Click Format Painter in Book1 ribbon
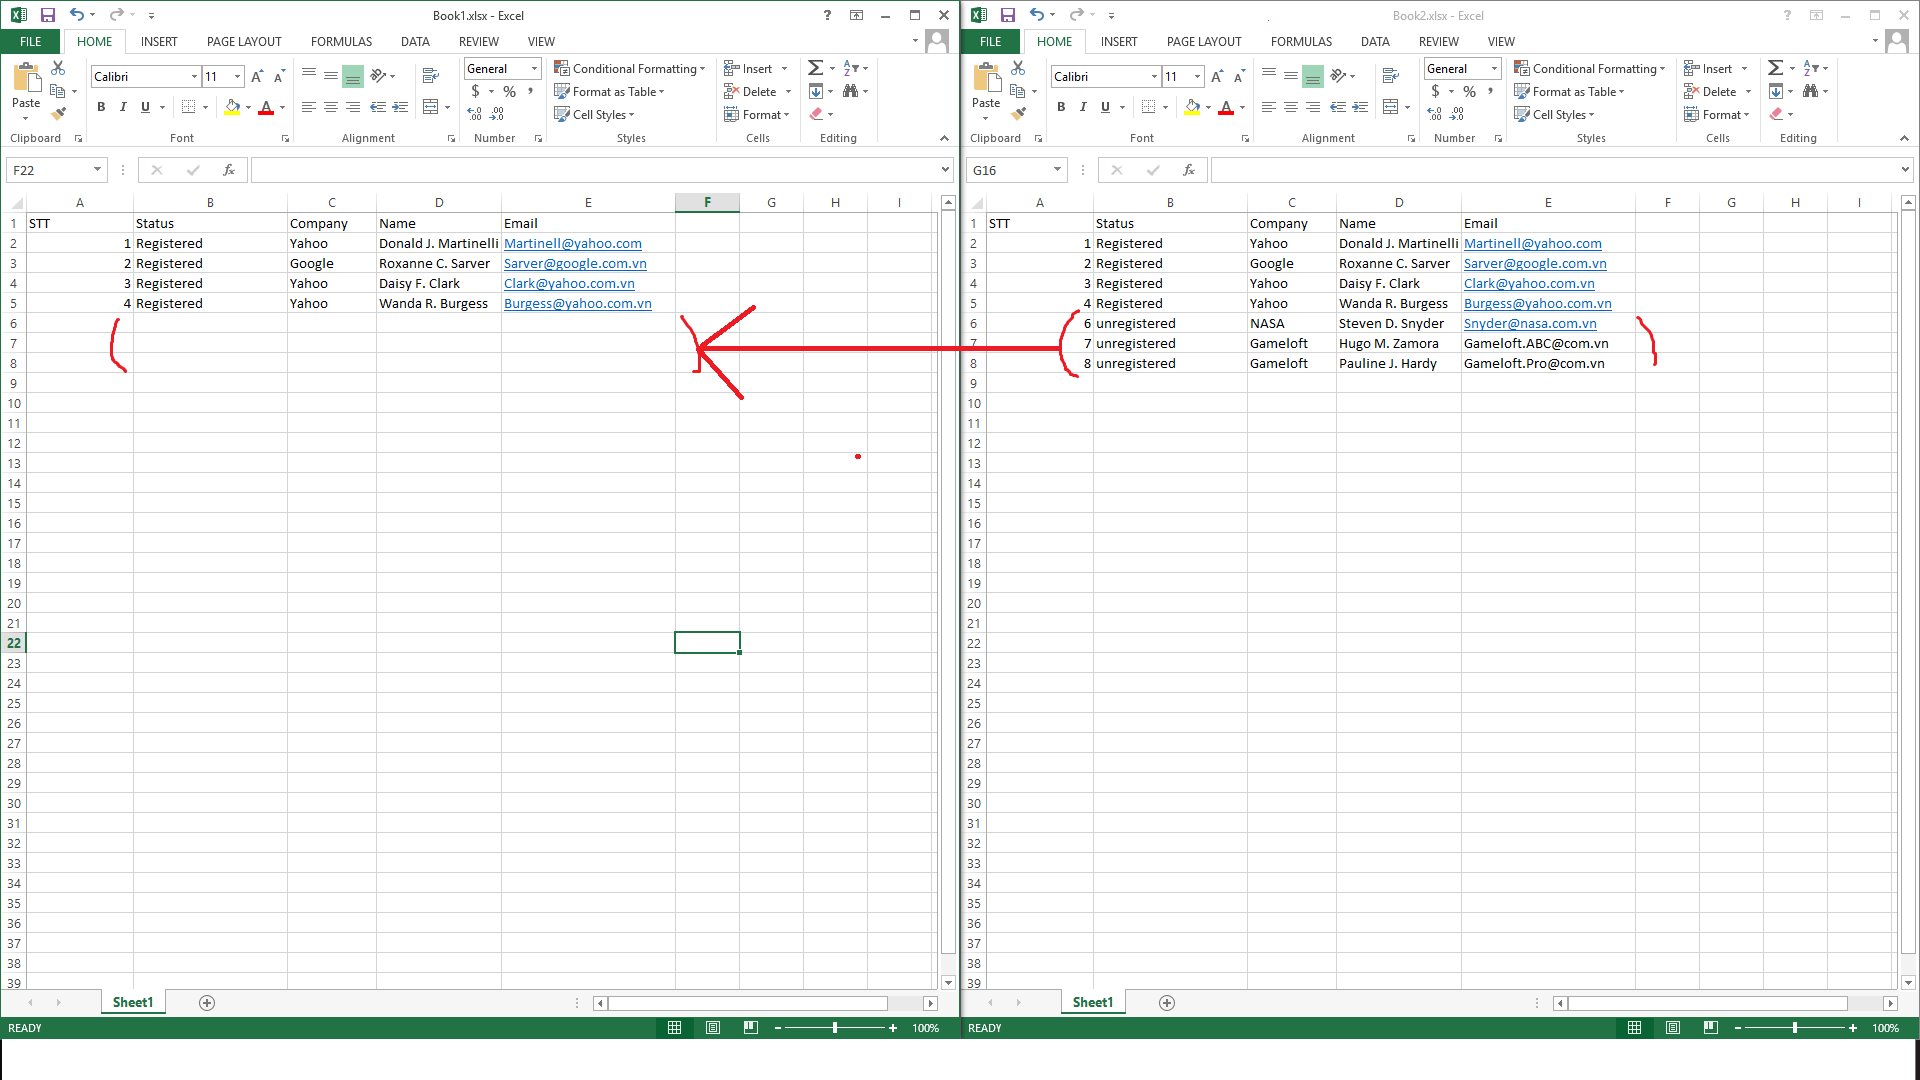 coord(59,114)
